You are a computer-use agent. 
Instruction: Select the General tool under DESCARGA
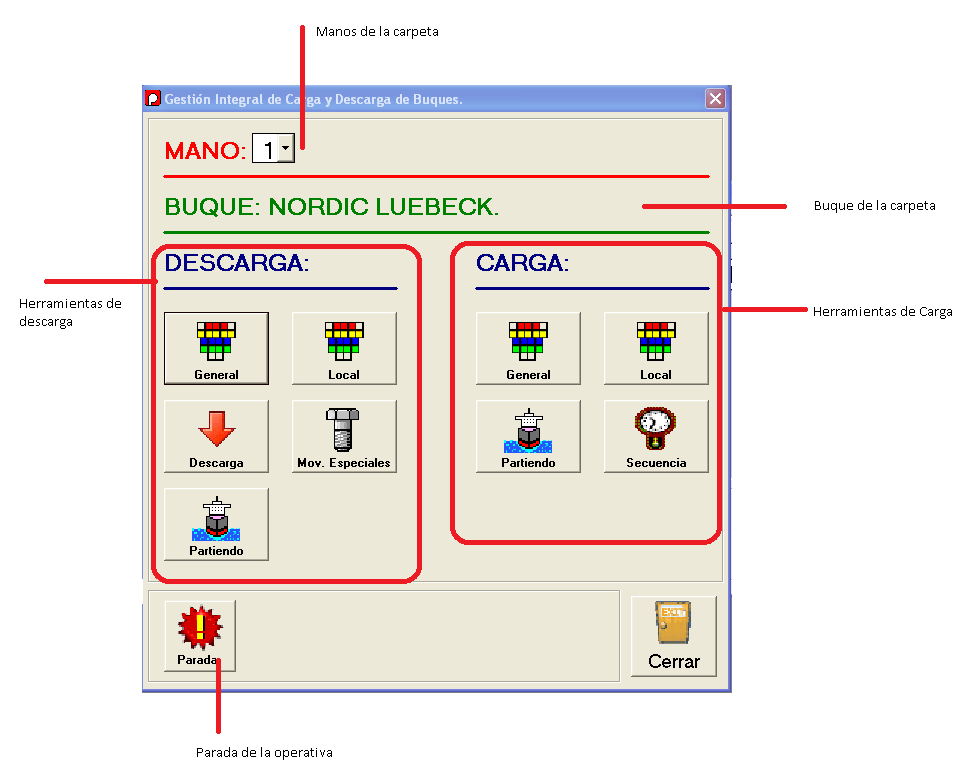tap(216, 348)
